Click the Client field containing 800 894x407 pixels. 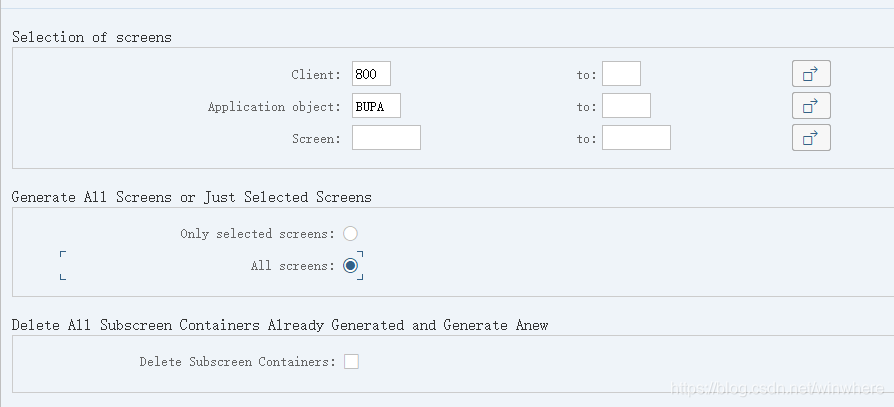click(371, 74)
